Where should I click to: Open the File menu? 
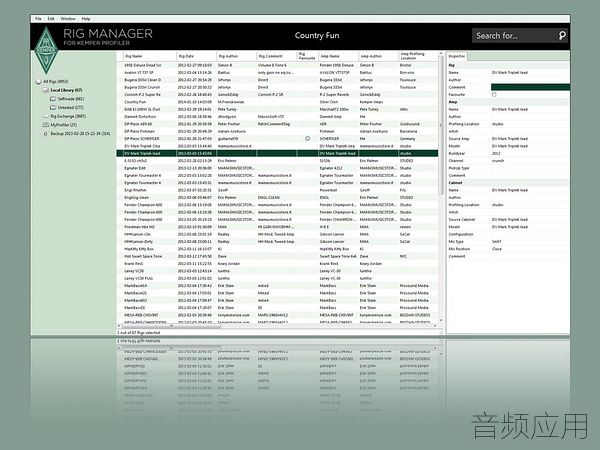pos(38,18)
